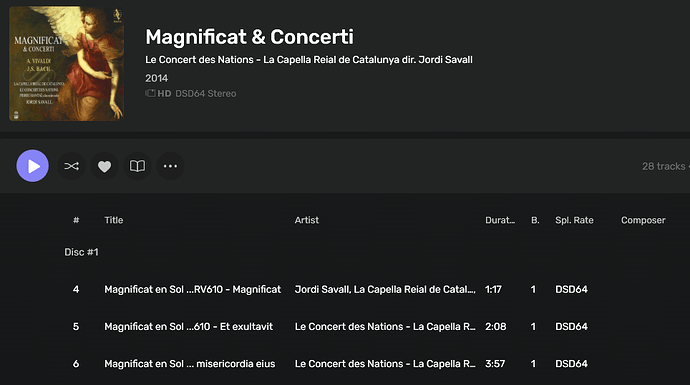
Task: Shuffle the album tracks
Action: [71, 166]
